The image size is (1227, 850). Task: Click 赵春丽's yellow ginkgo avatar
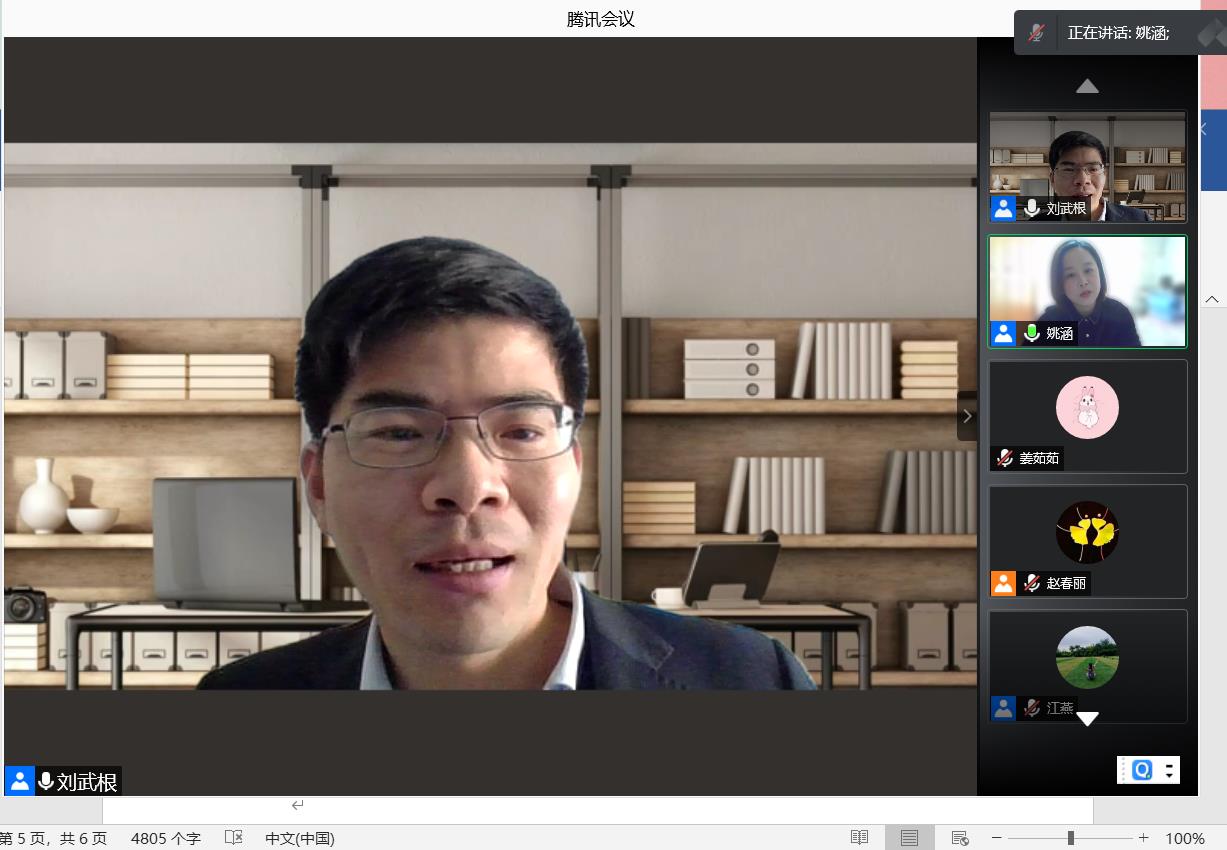pyautogui.click(x=1087, y=532)
